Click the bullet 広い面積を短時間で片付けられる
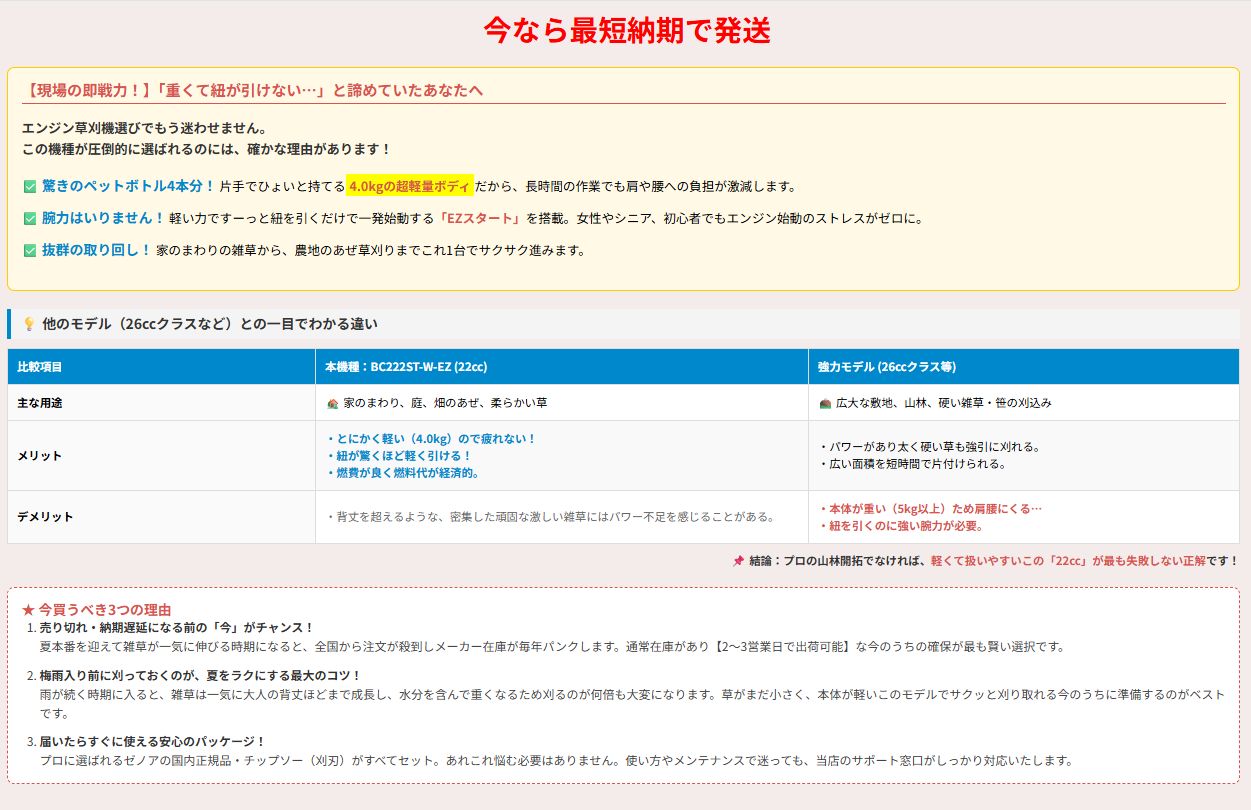 (x=912, y=464)
